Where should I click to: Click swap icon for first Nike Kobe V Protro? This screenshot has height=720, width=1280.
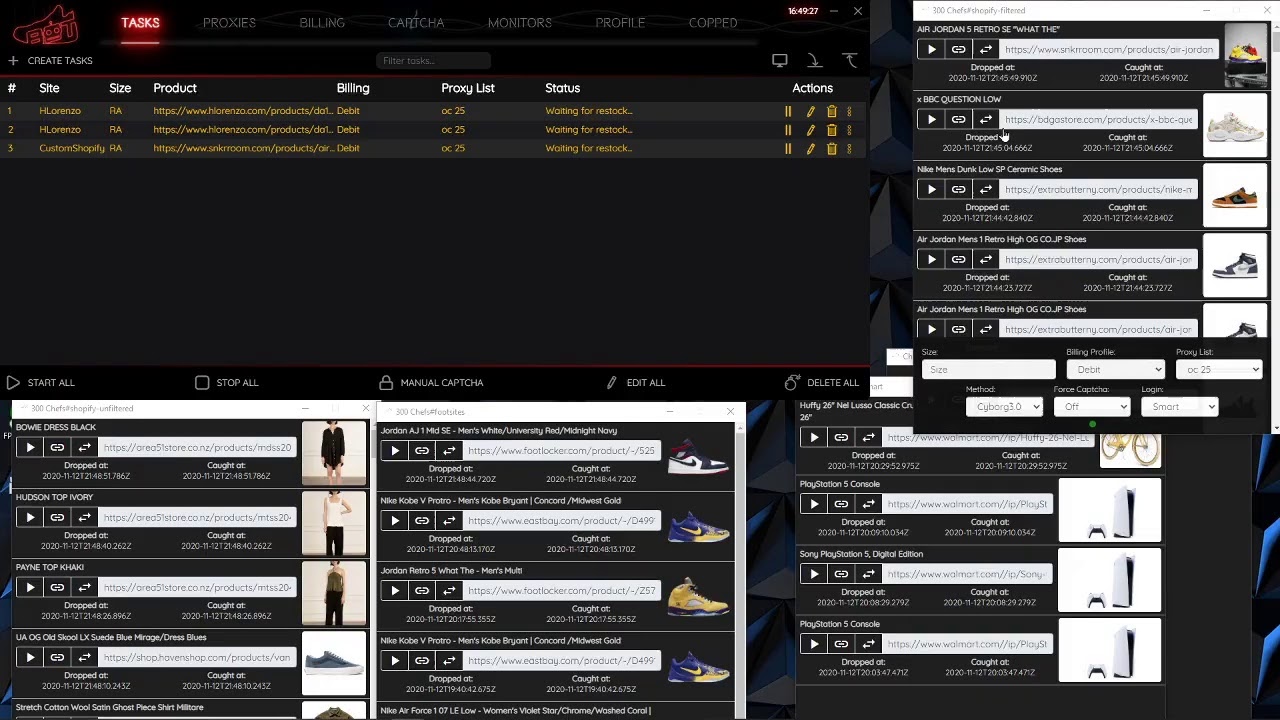(x=449, y=520)
